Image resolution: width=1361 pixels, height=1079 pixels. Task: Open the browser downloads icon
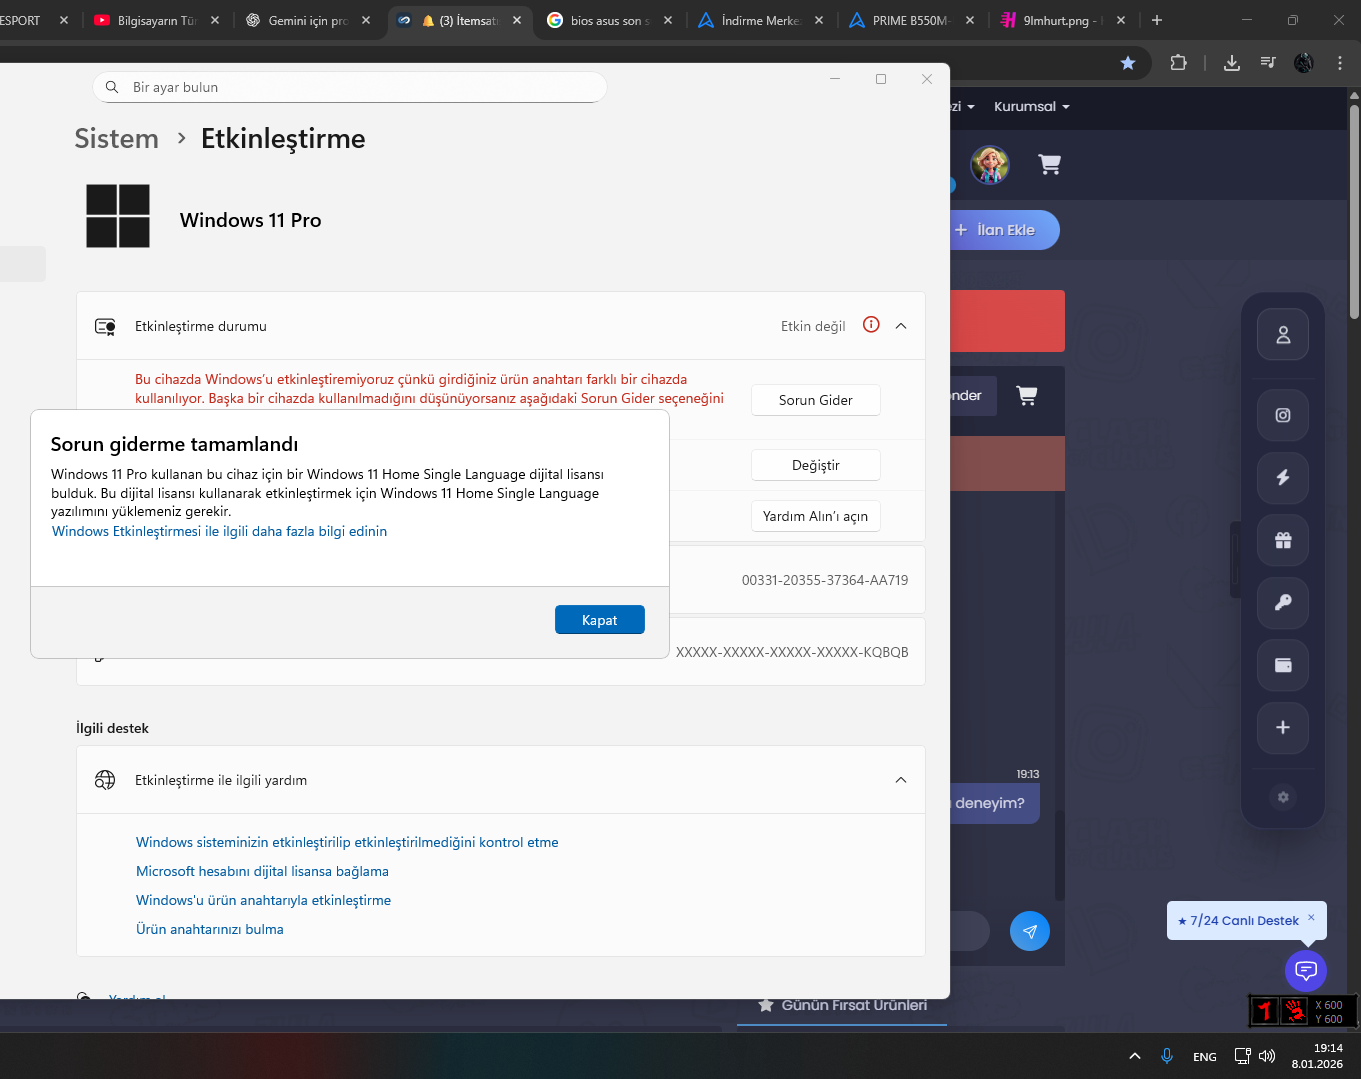1232,63
